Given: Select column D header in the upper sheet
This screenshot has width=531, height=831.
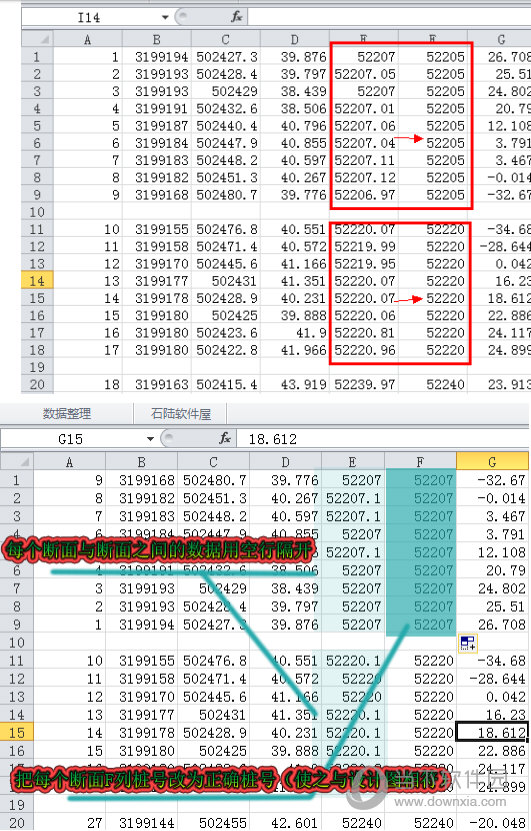Looking at the screenshot, I should (x=295, y=39).
